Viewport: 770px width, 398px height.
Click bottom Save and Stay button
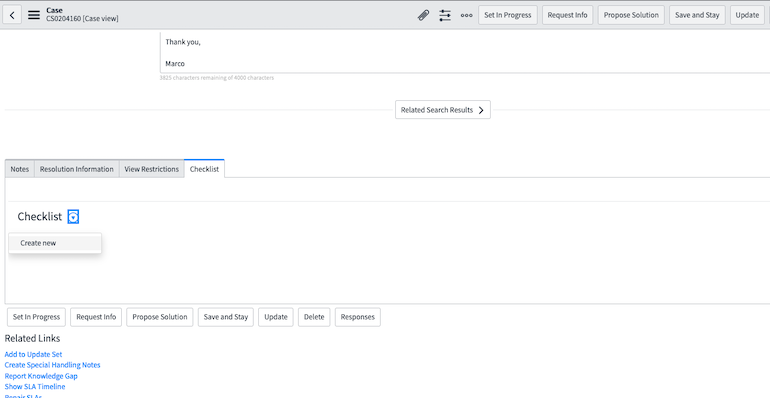coord(225,317)
